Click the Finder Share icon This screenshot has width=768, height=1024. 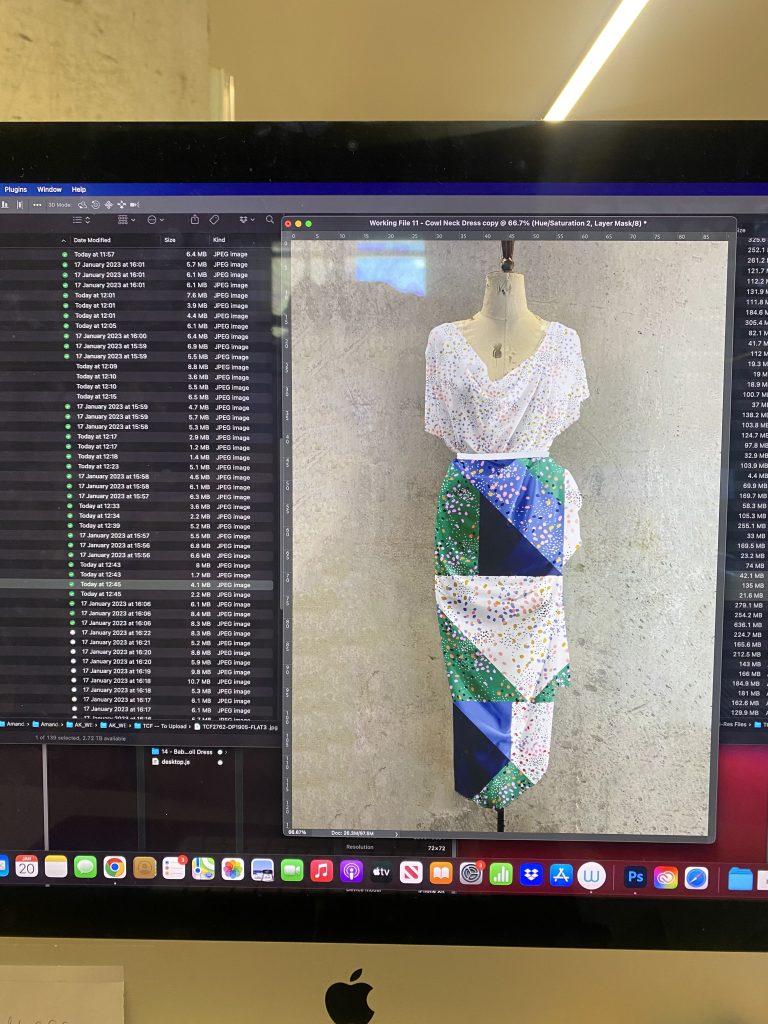tap(195, 220)
